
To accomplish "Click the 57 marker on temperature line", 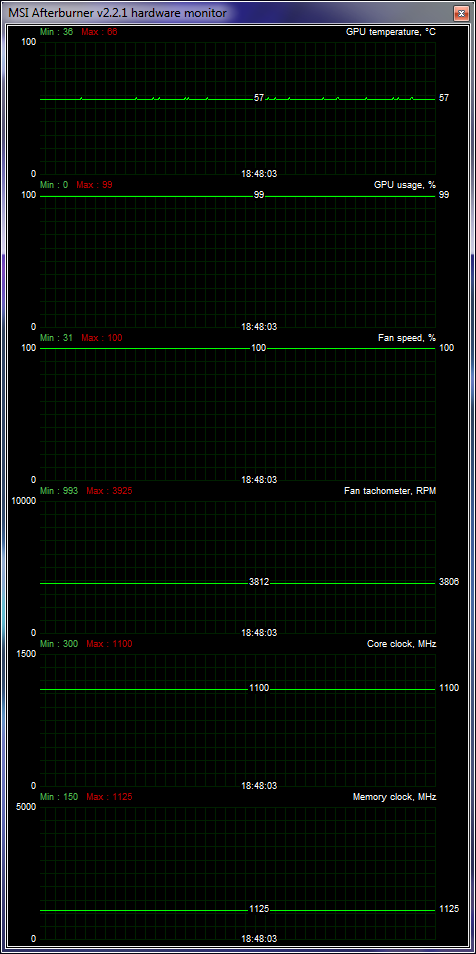I will click(x=259, y=97).
